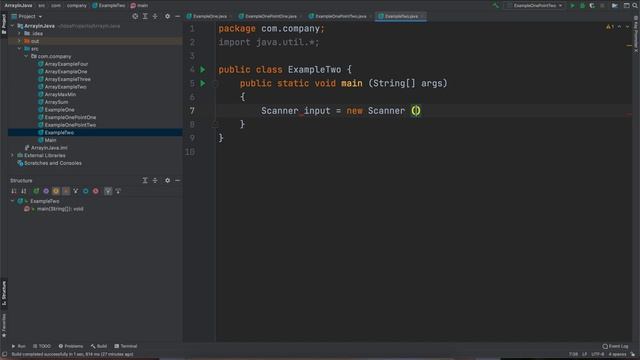
Task: Select Main class in project tree
Action: [50, 140]
